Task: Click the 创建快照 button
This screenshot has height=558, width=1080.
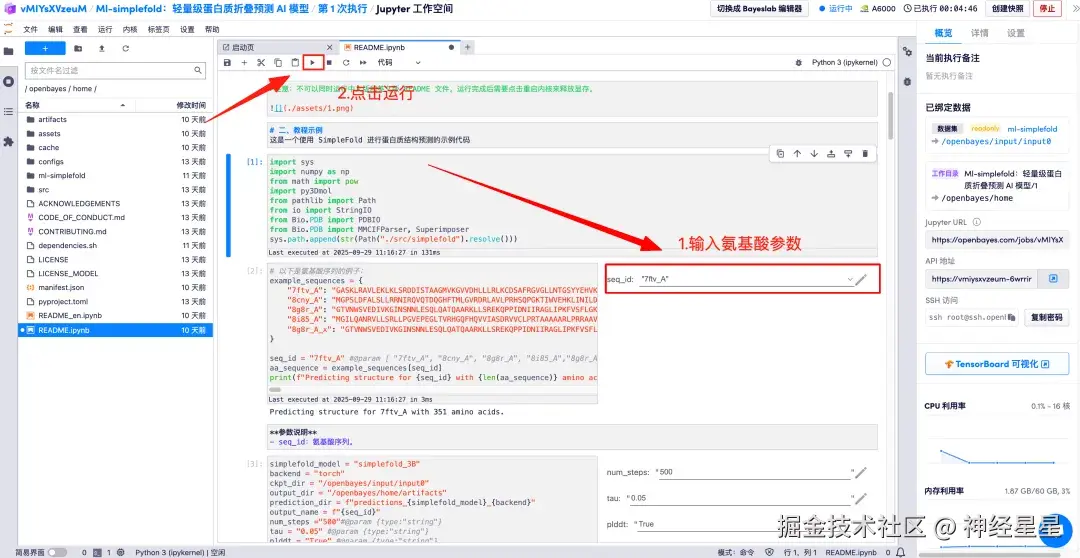Action: [x=1008, y=9]
